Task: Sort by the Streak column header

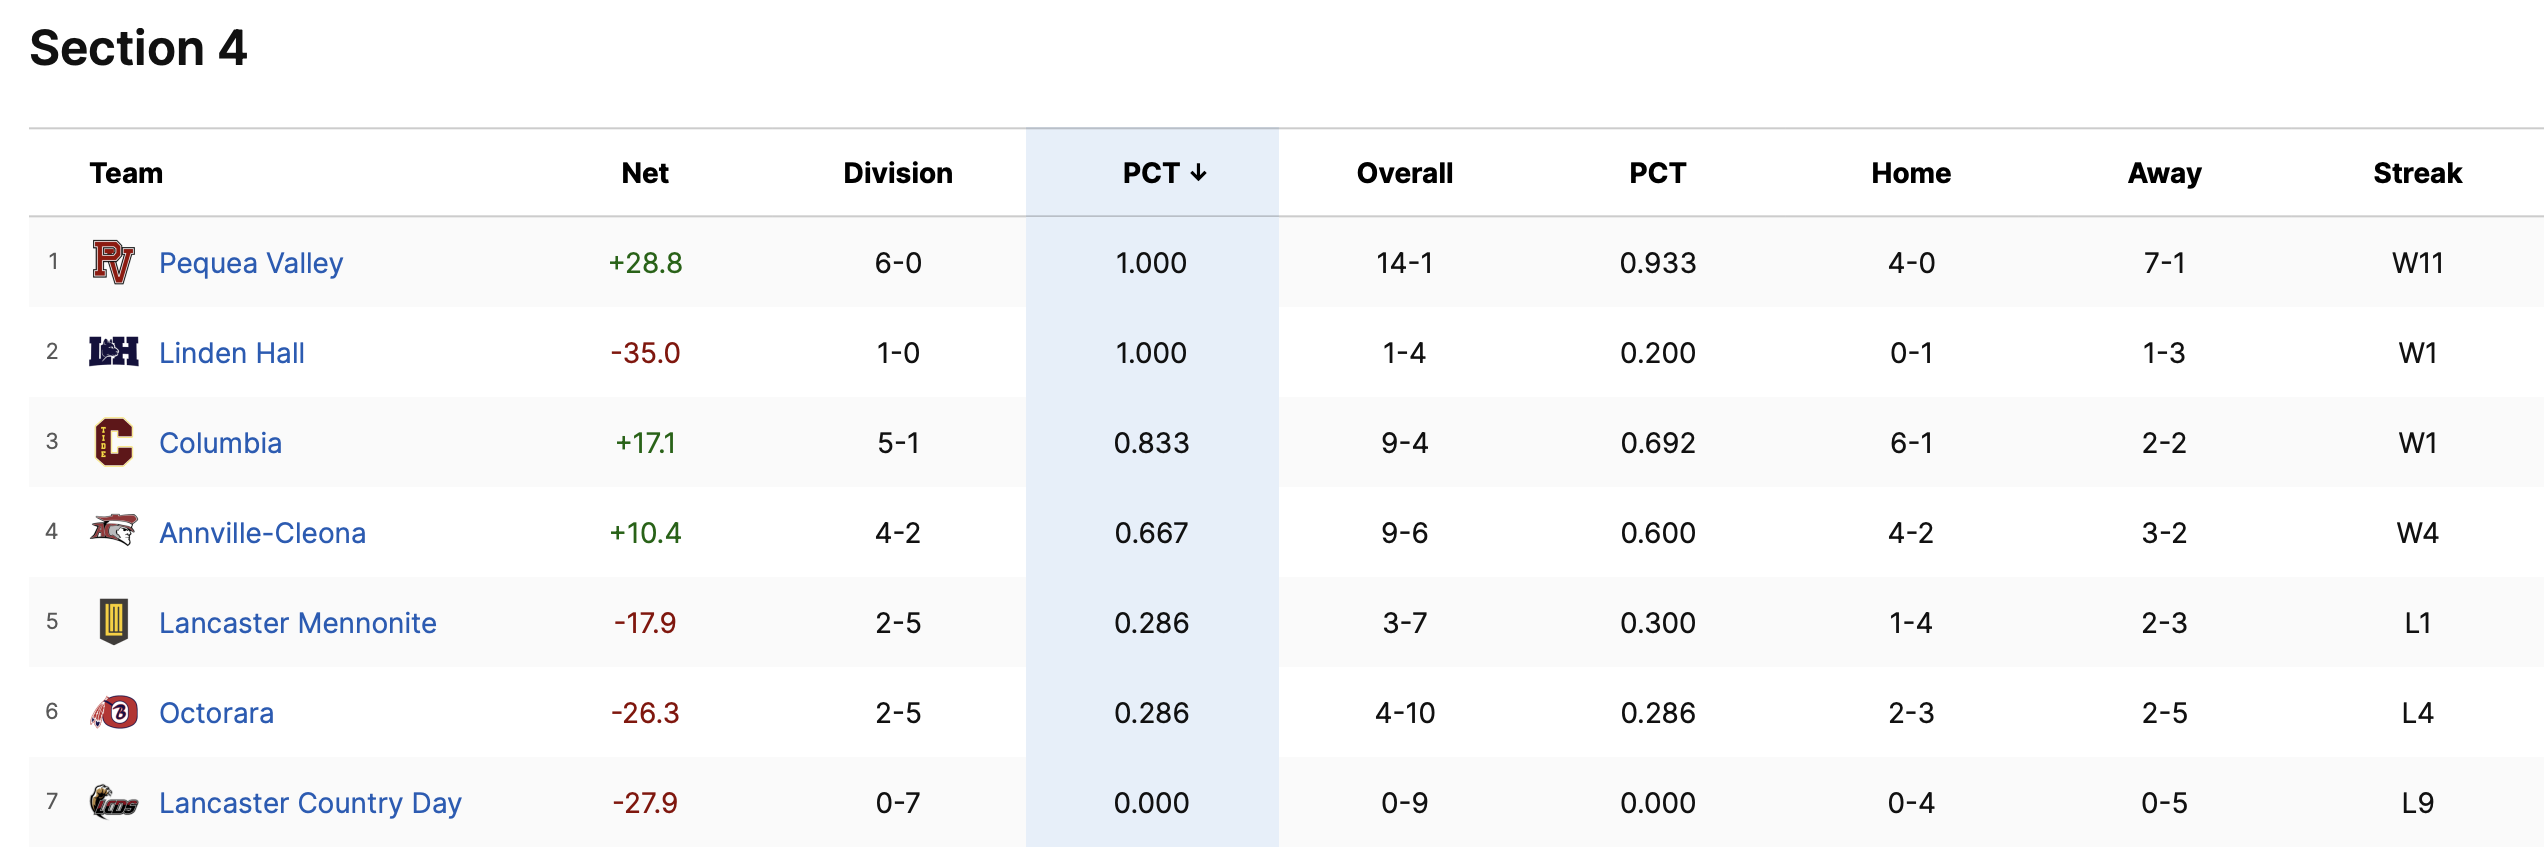Action: [2417, 173]
